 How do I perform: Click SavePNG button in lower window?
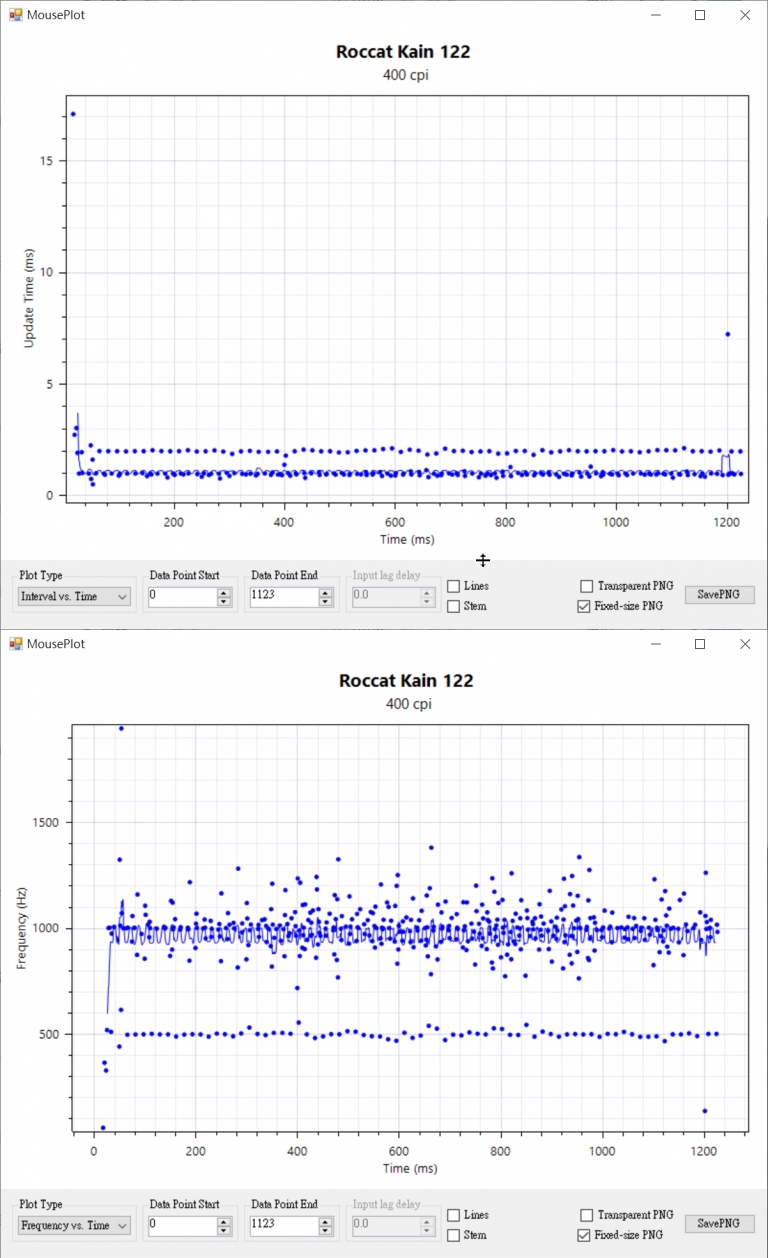tap(719, 1223)
